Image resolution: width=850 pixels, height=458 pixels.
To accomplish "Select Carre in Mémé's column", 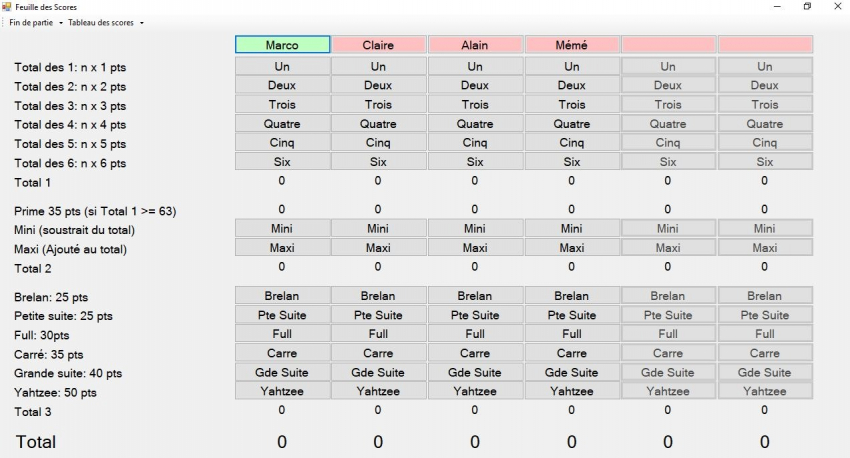I will tap(571, 353).
